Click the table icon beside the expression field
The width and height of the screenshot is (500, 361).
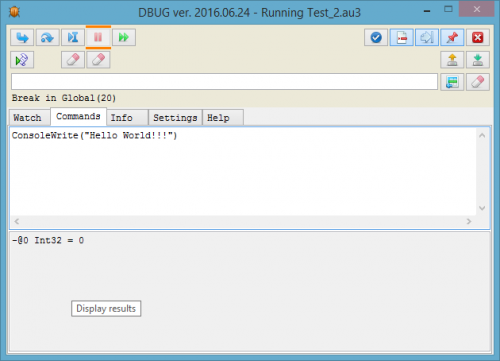[452, 82]
